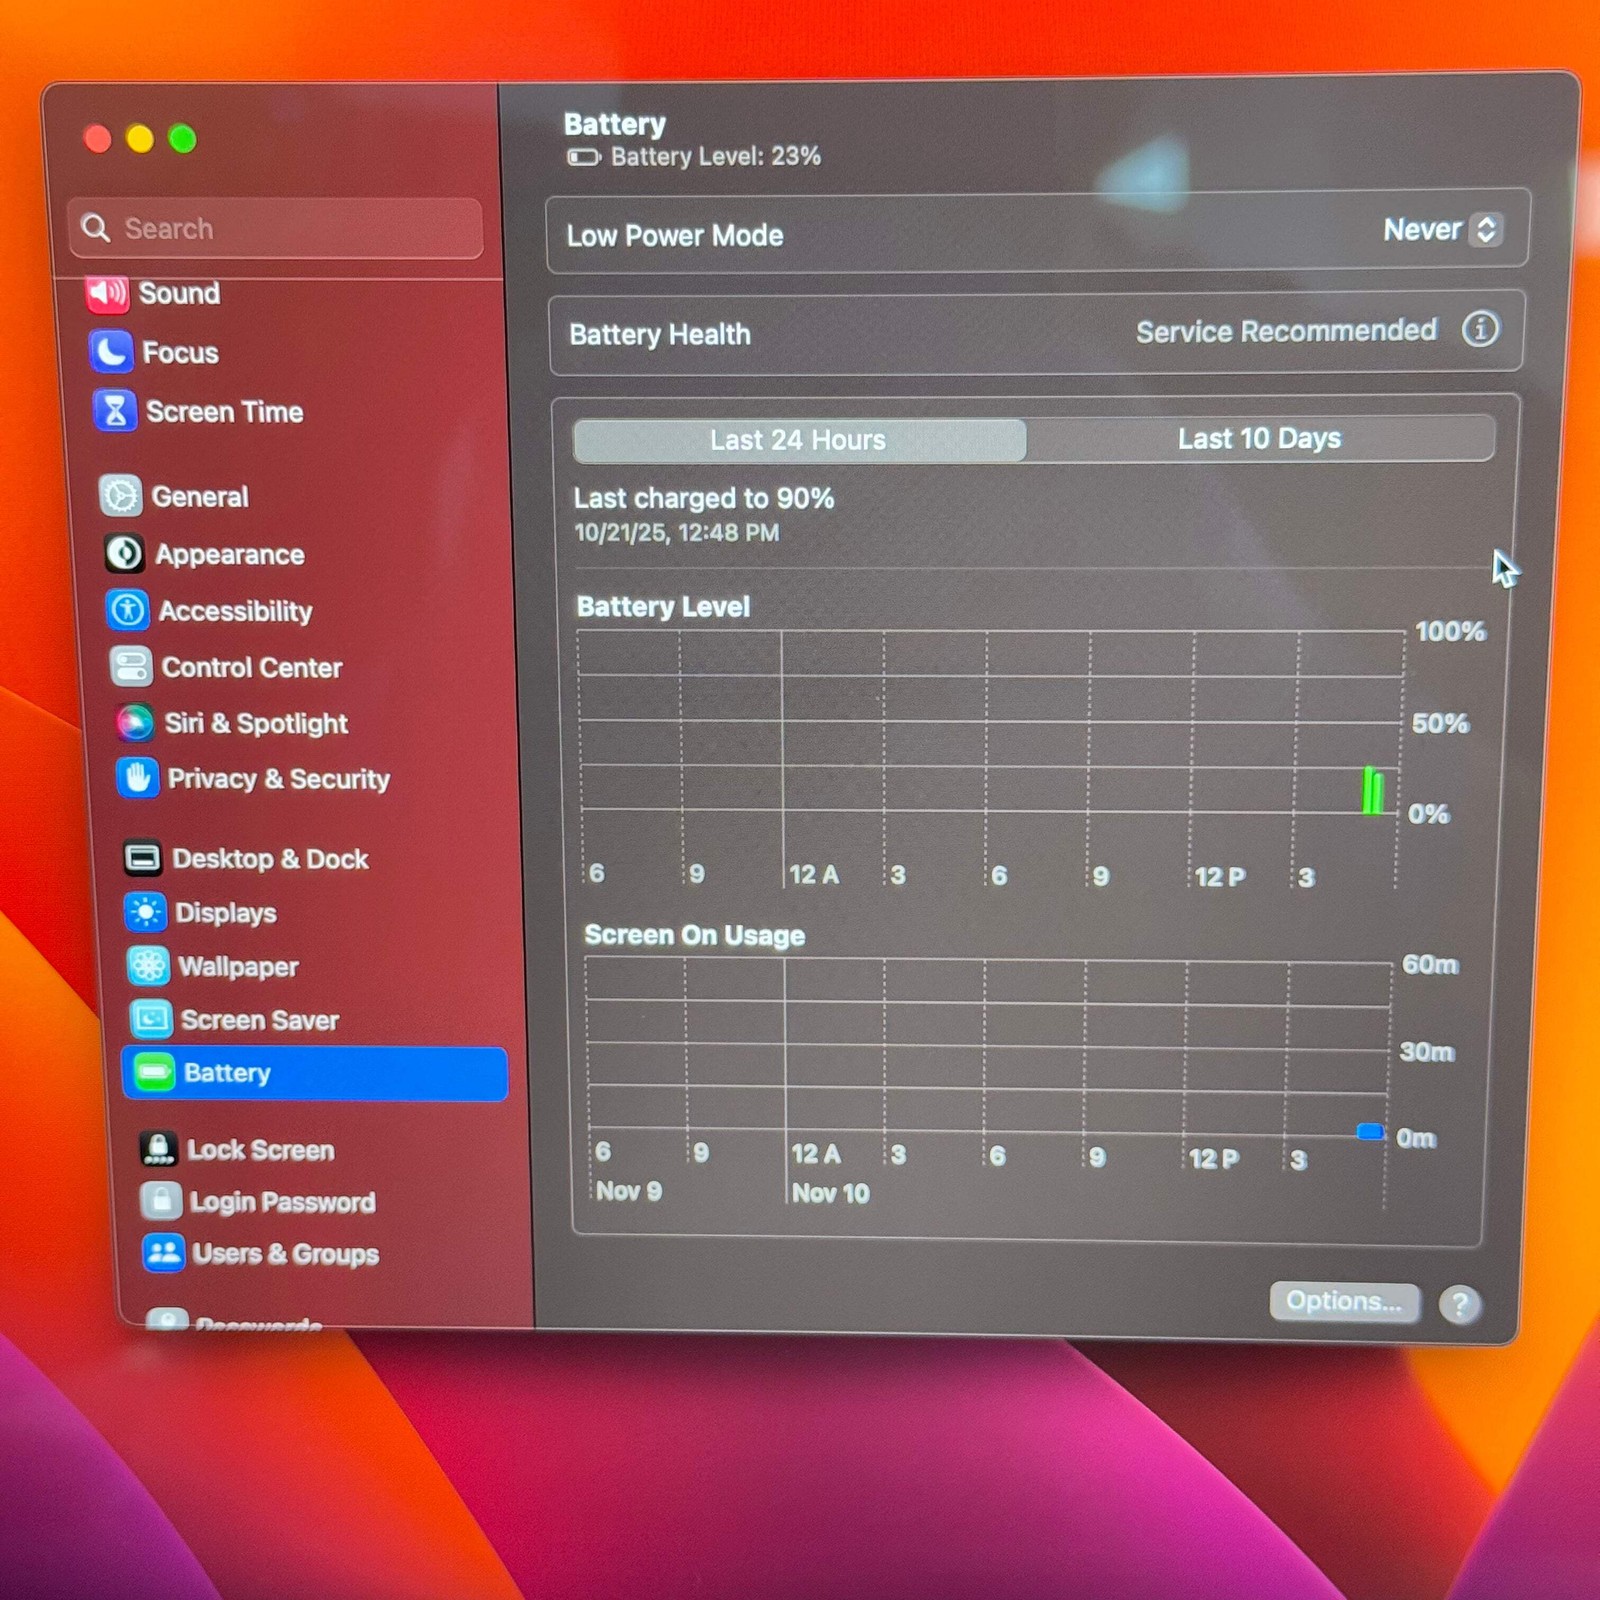Switch to the Last 10 Days tab
The width and height of the screenshot is (1600, 1600).
pyautogui.click(x=1260, y=439)
